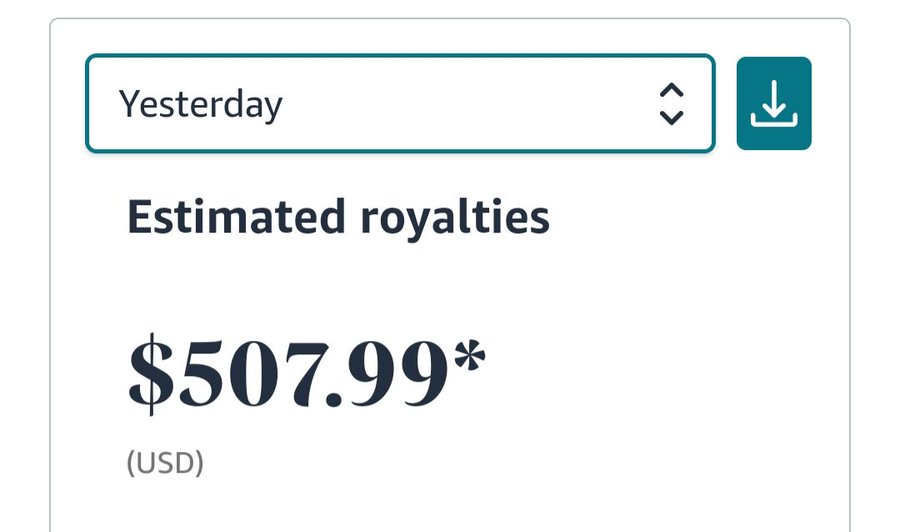Viewport: 900px width, 532px height.
Task: Click the asterisk footnote after 507.99
Action: 470,356
